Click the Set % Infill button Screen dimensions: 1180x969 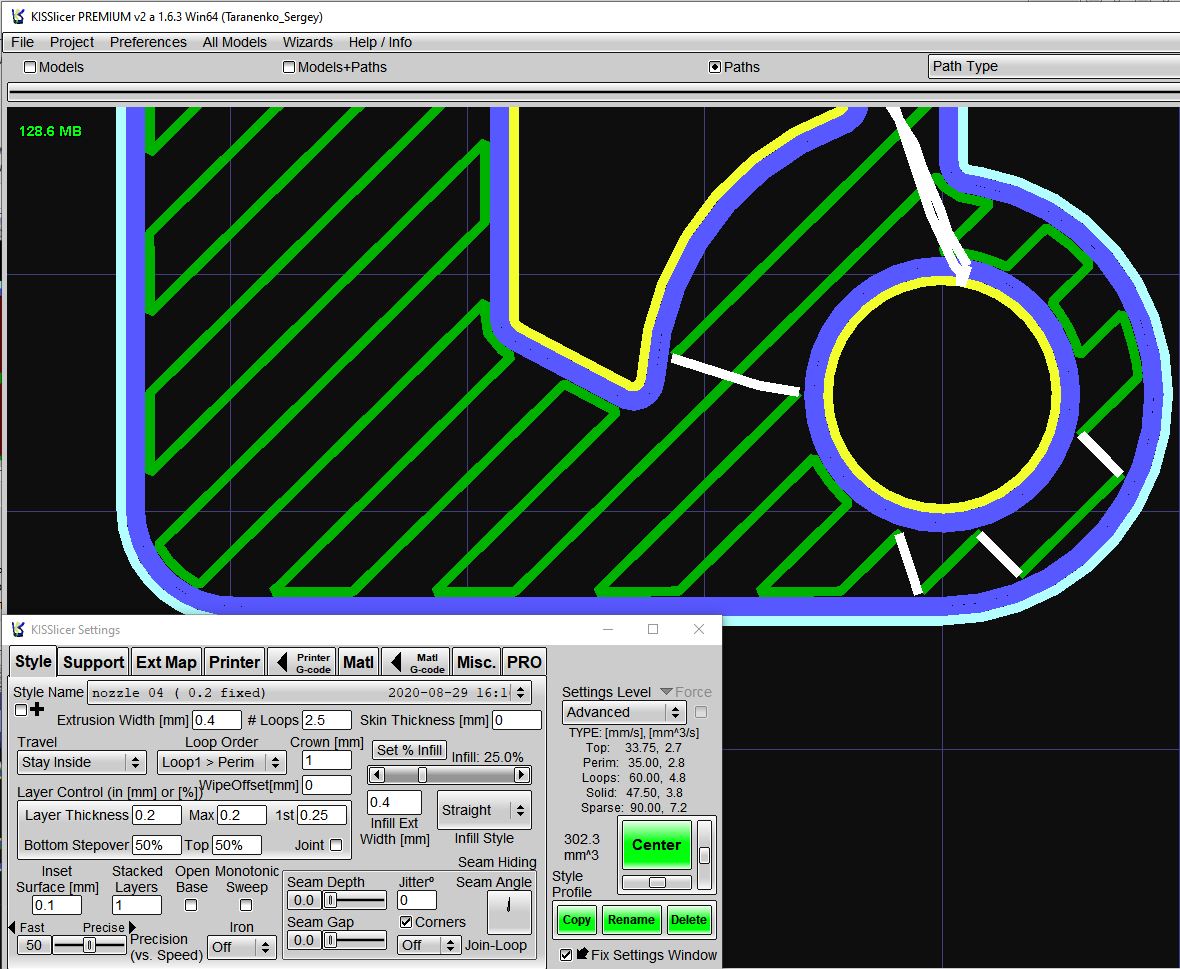(409, 750)
